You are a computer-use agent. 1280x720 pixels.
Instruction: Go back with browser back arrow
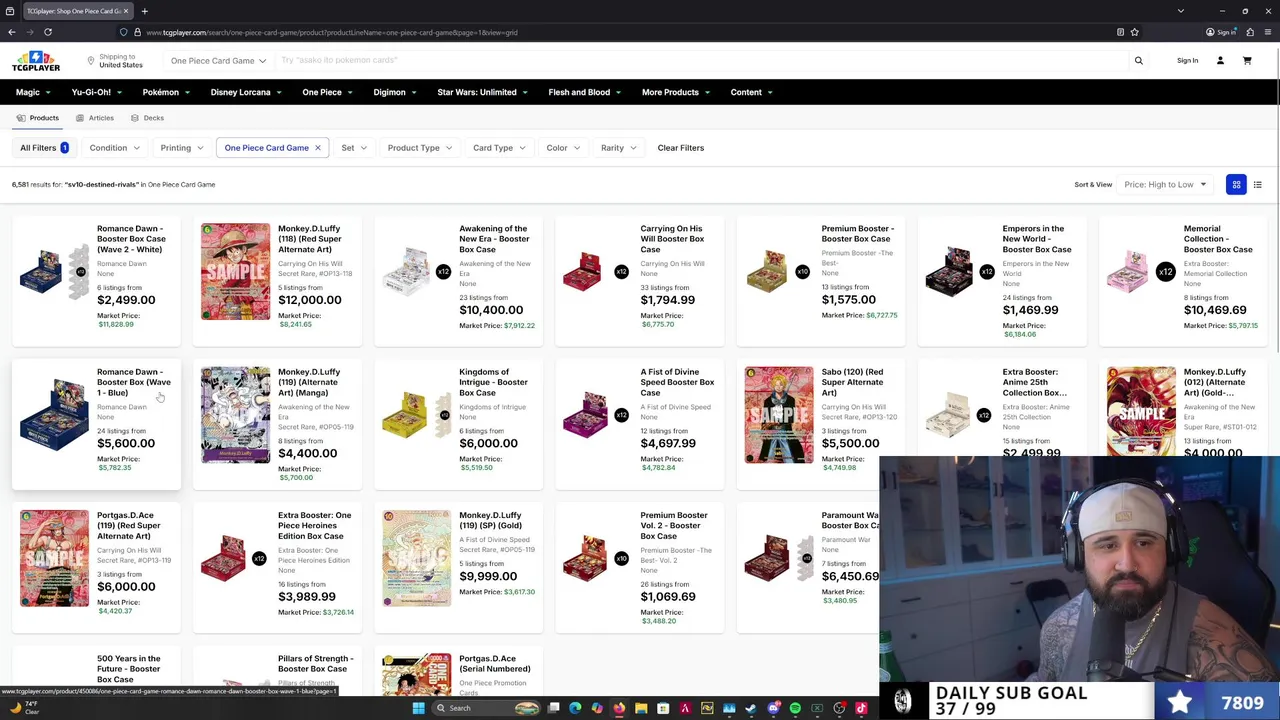pos(12,32)
